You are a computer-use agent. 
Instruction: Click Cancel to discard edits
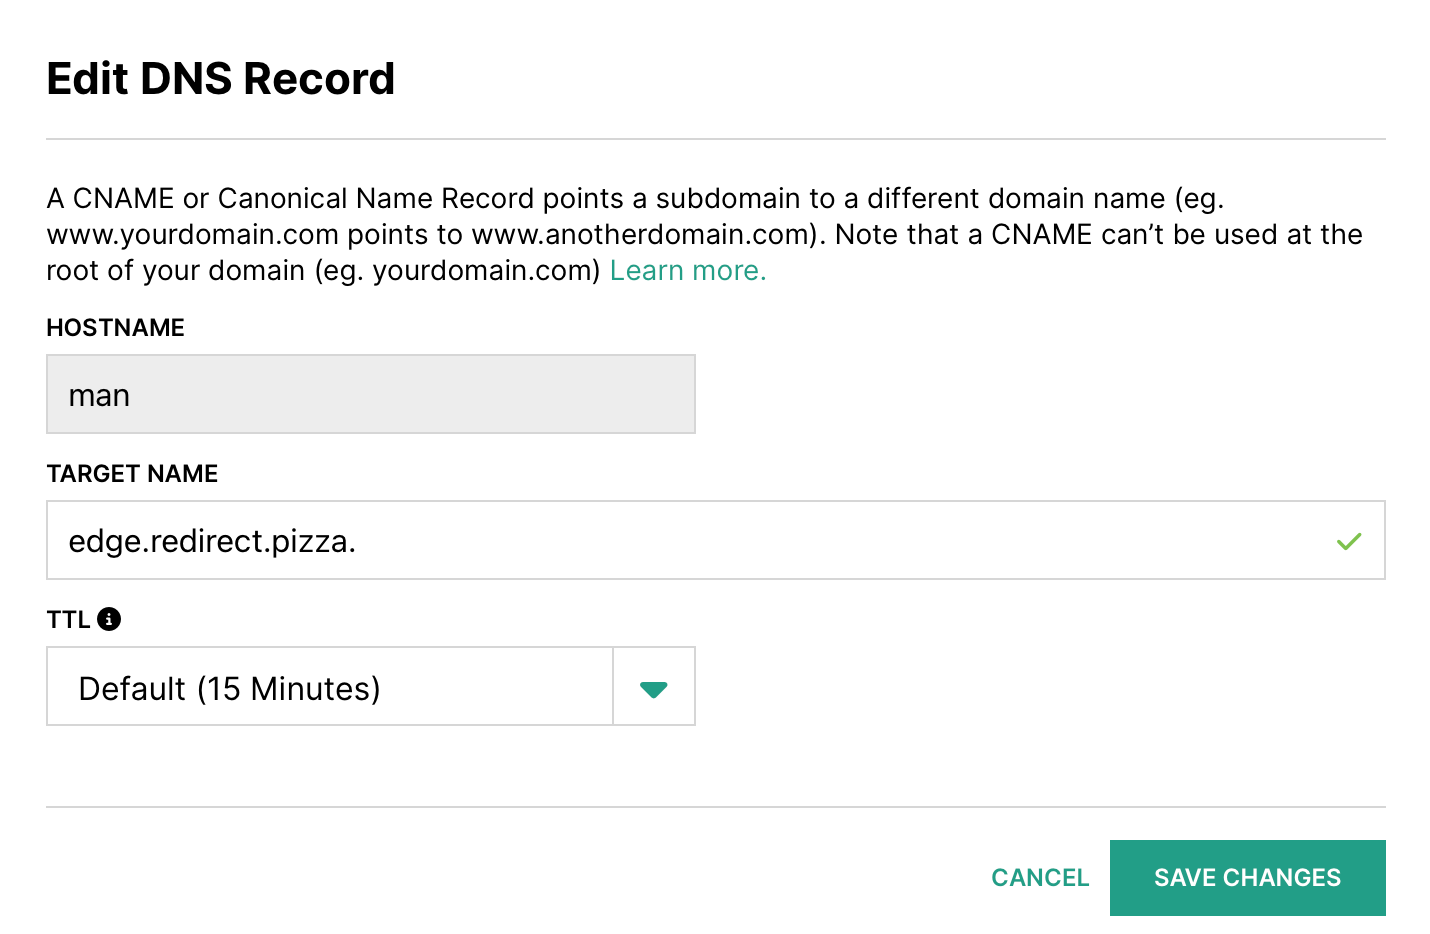pos(1040,877)
